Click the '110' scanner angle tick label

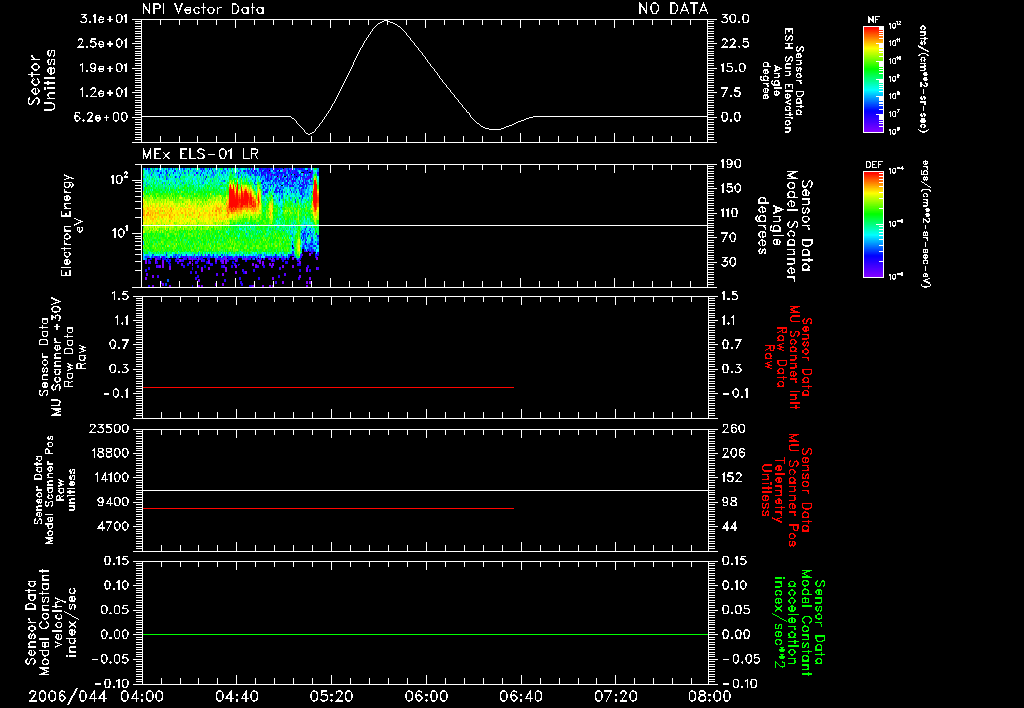click(731, 213)
